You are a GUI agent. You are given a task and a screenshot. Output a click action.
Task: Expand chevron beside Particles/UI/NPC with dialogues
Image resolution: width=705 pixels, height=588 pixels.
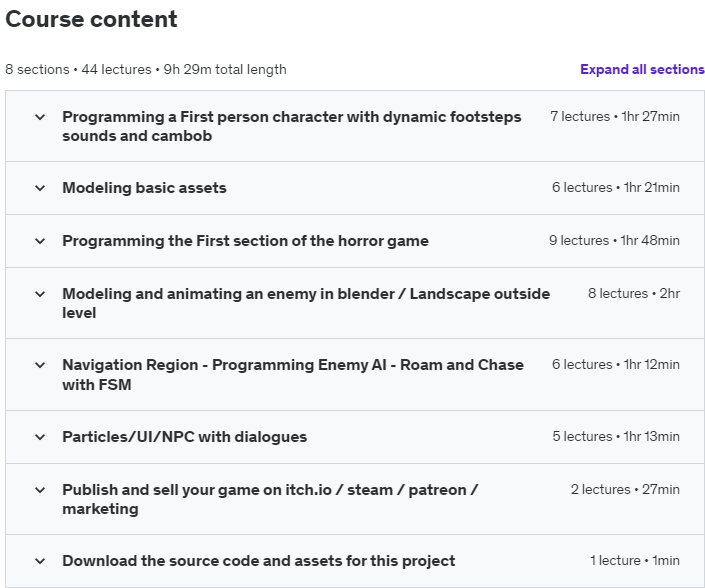click(x=40, y=437)
